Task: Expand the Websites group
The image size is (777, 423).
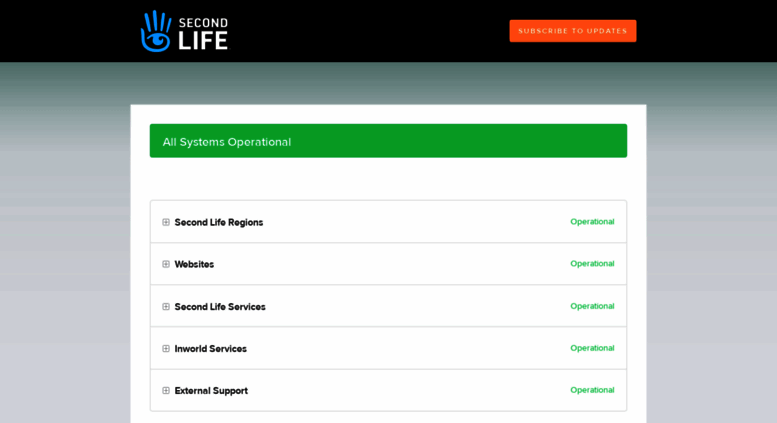Action: tap(166, 264)
